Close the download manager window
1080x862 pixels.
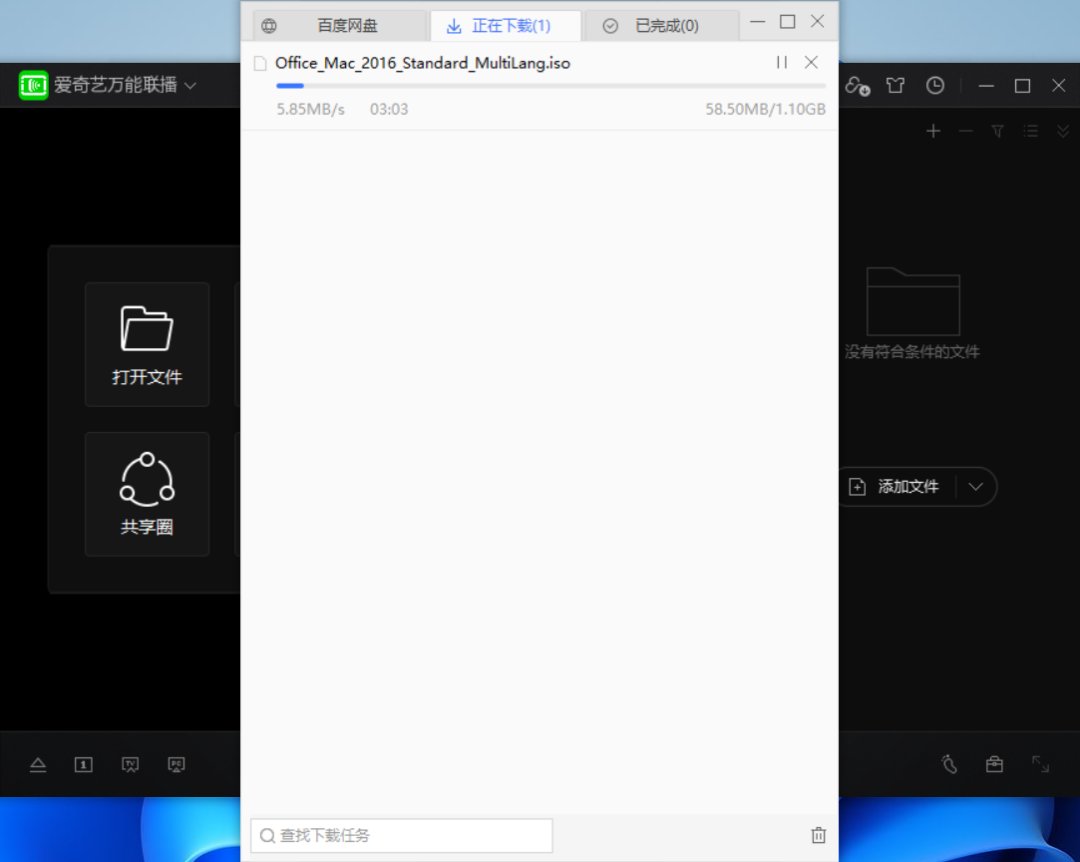818,22
